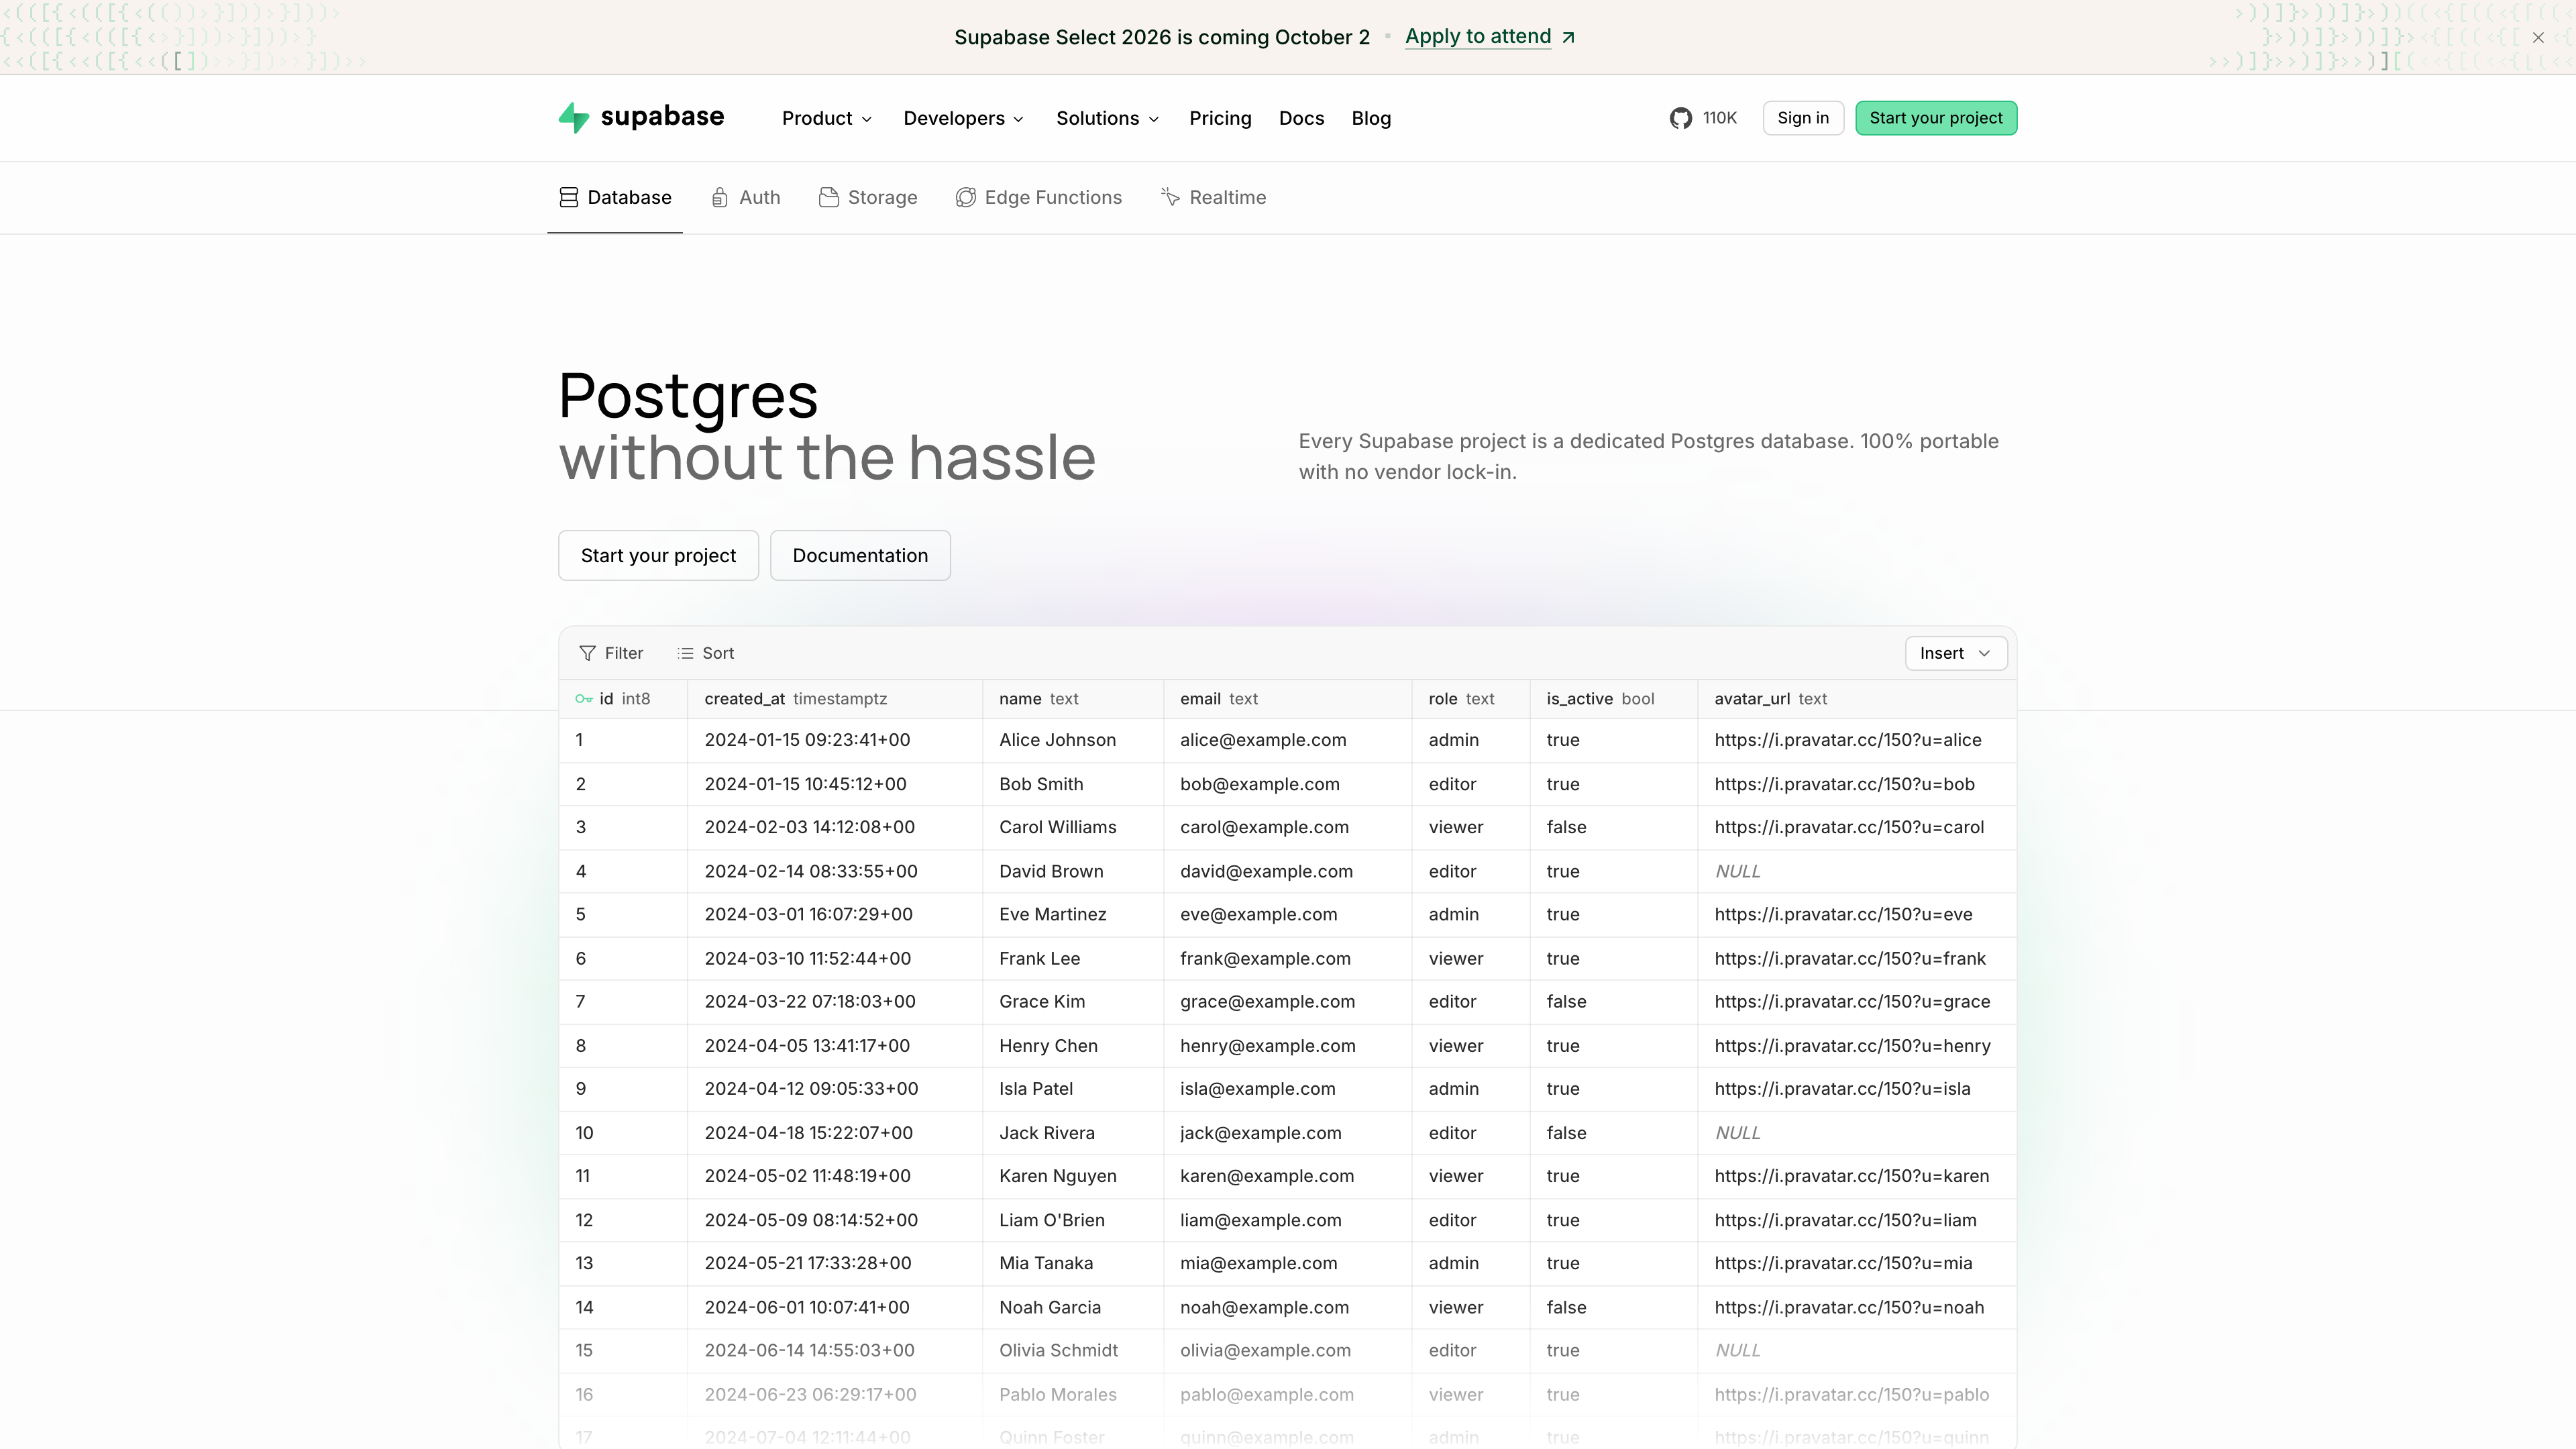Screen dimensions: 2576x1449
Task: Select the Karen Nguyen name cell
Action: click(1073, 1176)
